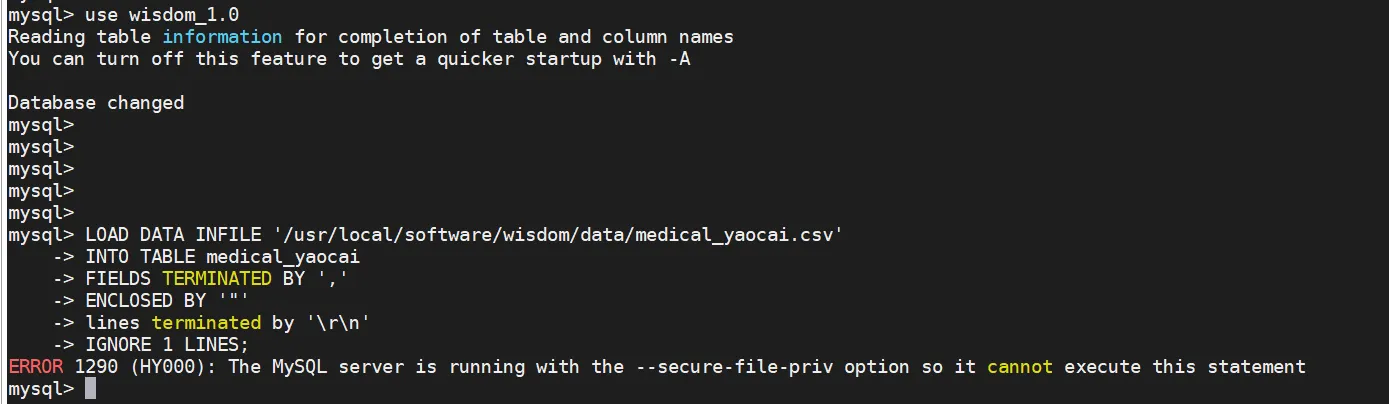
Task: Click the "-A" flag in the startup hint
Action: click(x=679, y=59)
